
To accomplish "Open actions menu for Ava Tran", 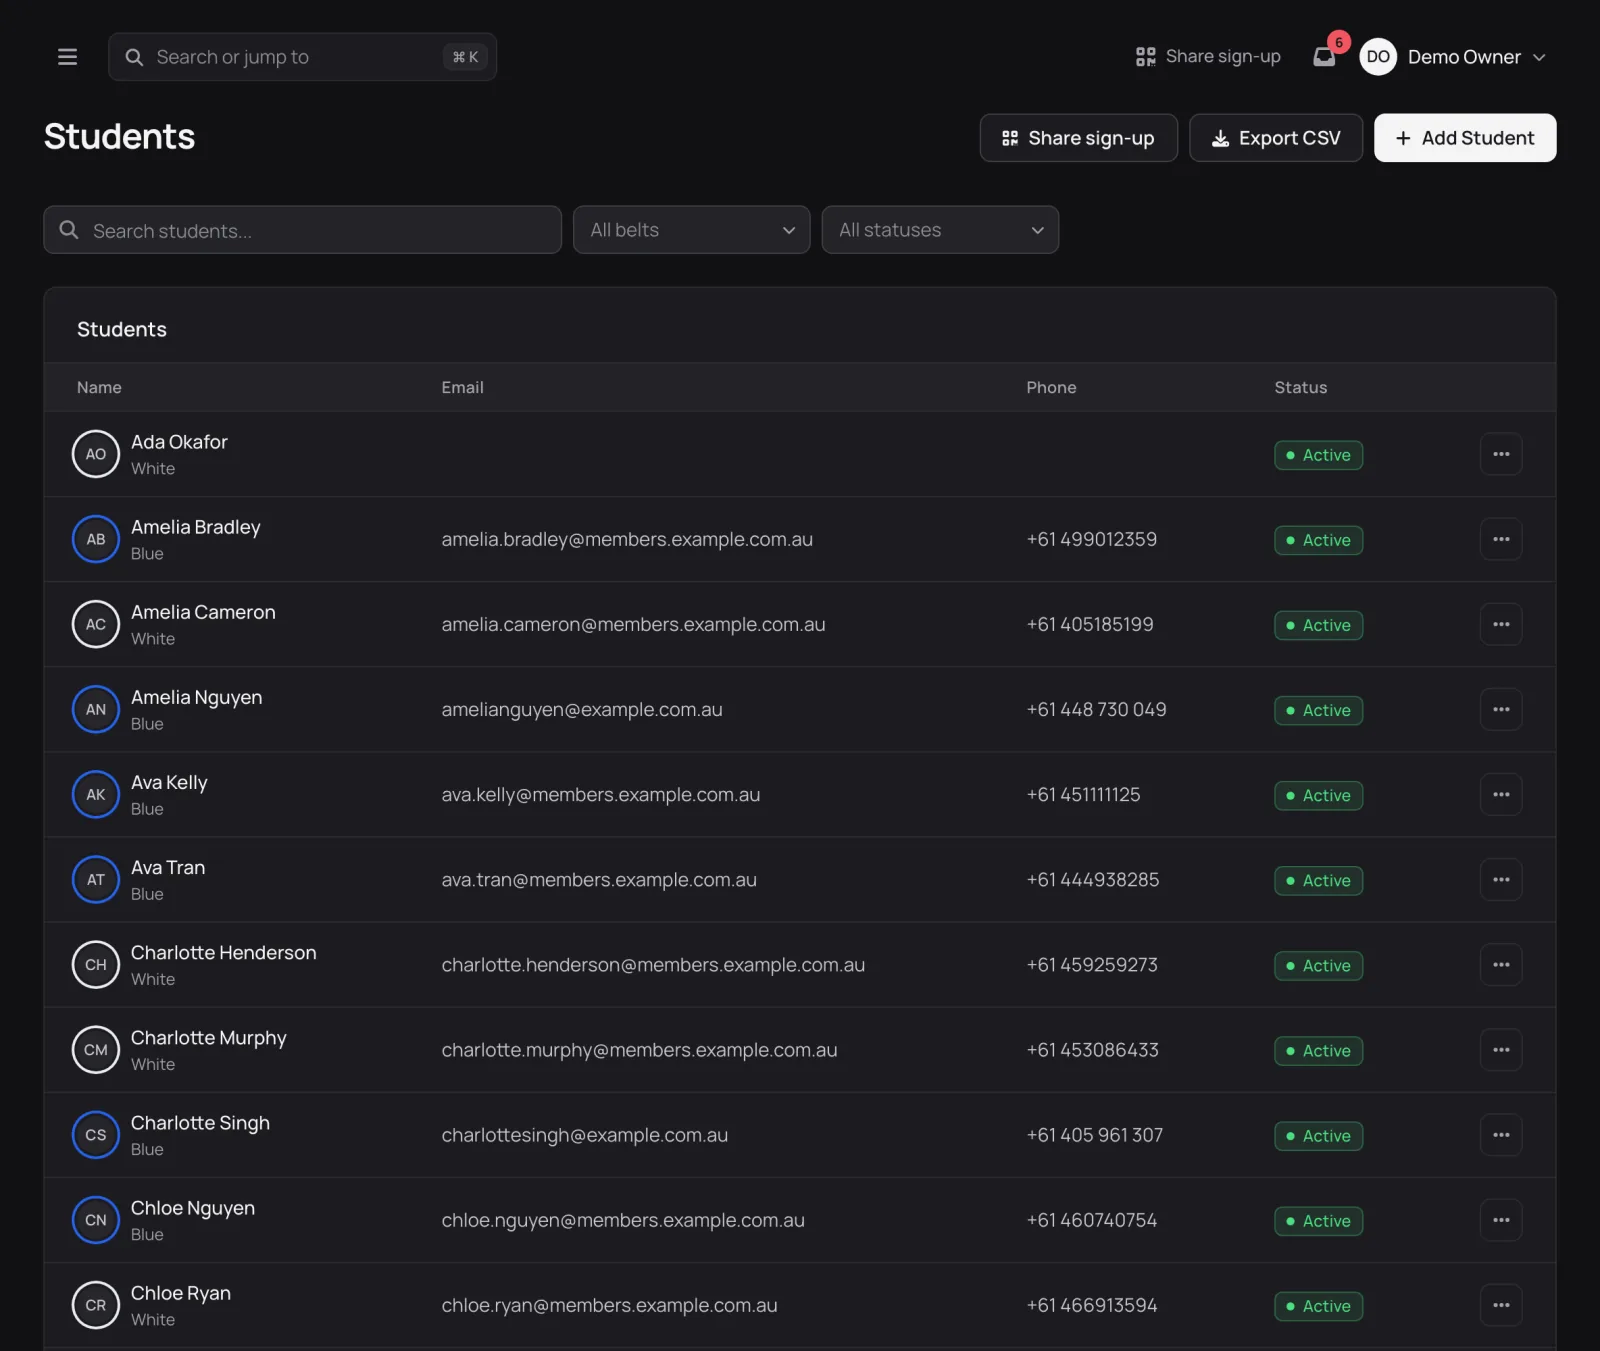I will point(1501,879).
